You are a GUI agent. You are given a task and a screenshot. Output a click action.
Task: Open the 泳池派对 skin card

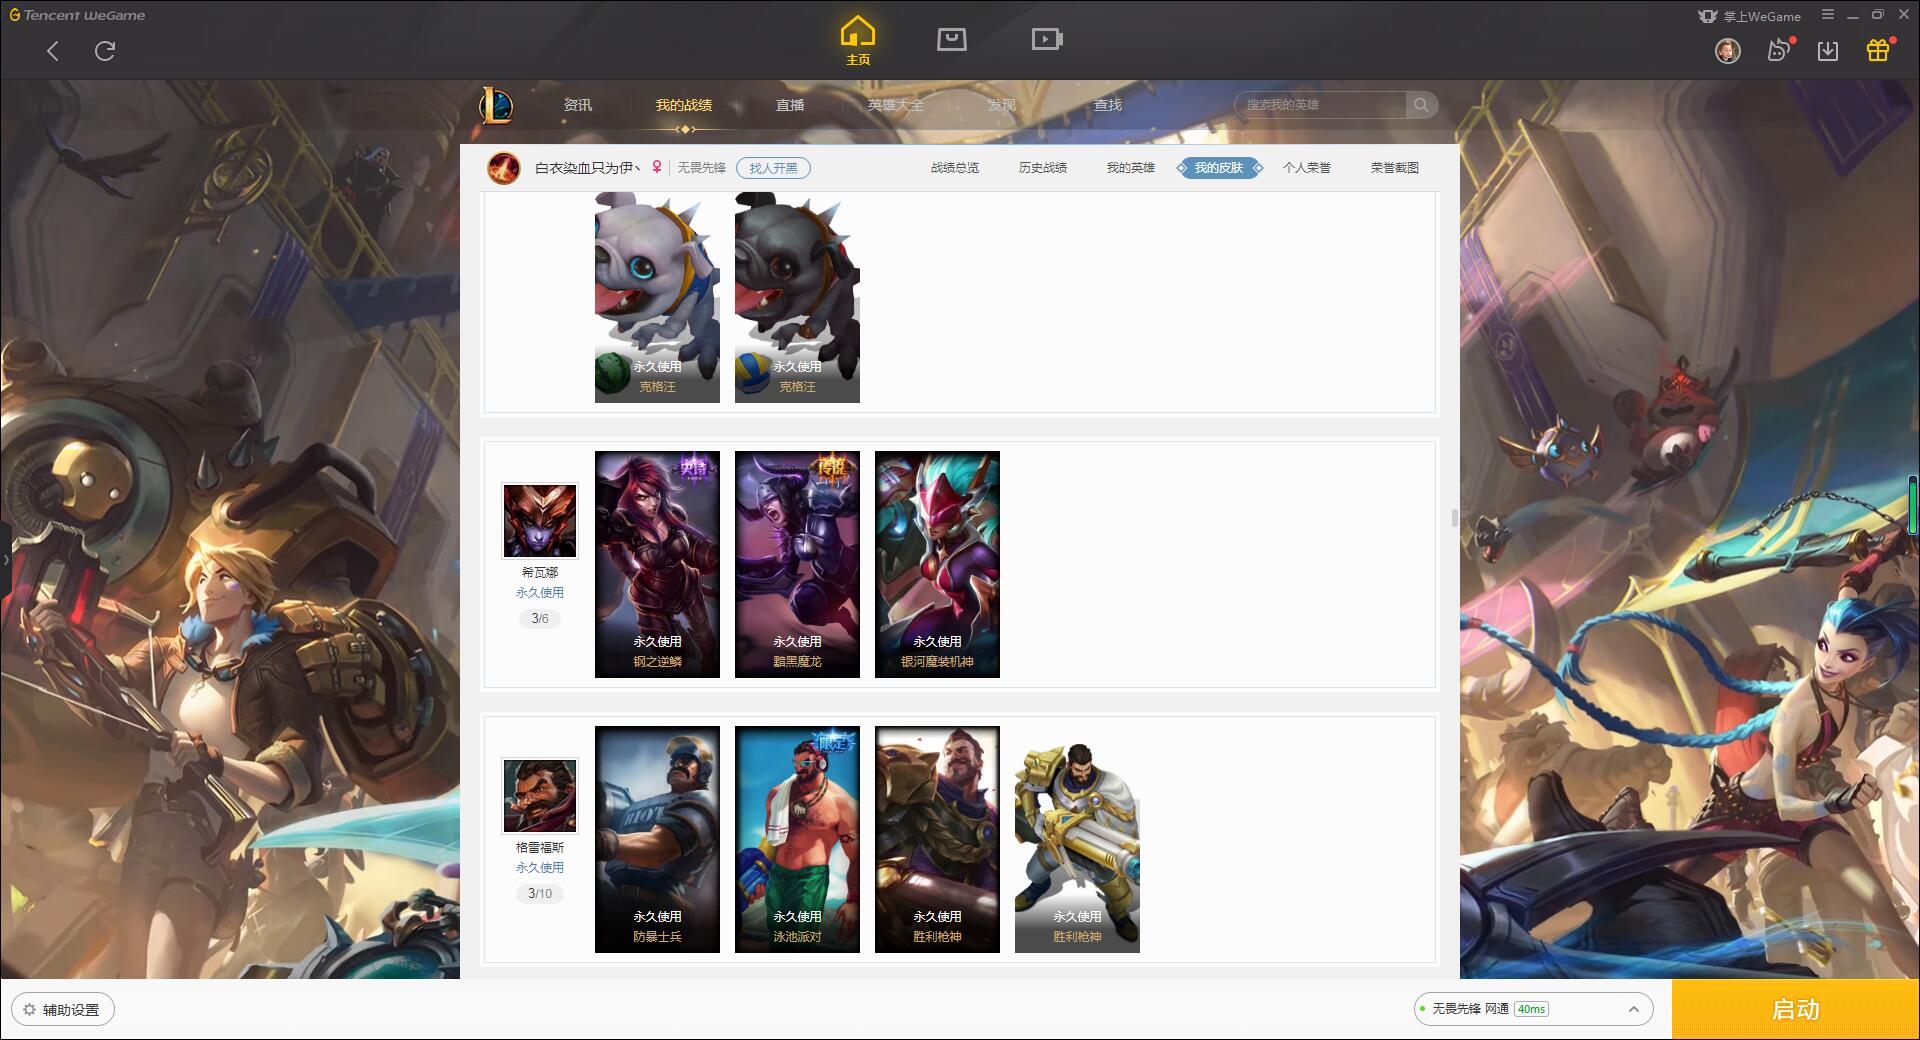pyautogui.click(x=797, y=839)
